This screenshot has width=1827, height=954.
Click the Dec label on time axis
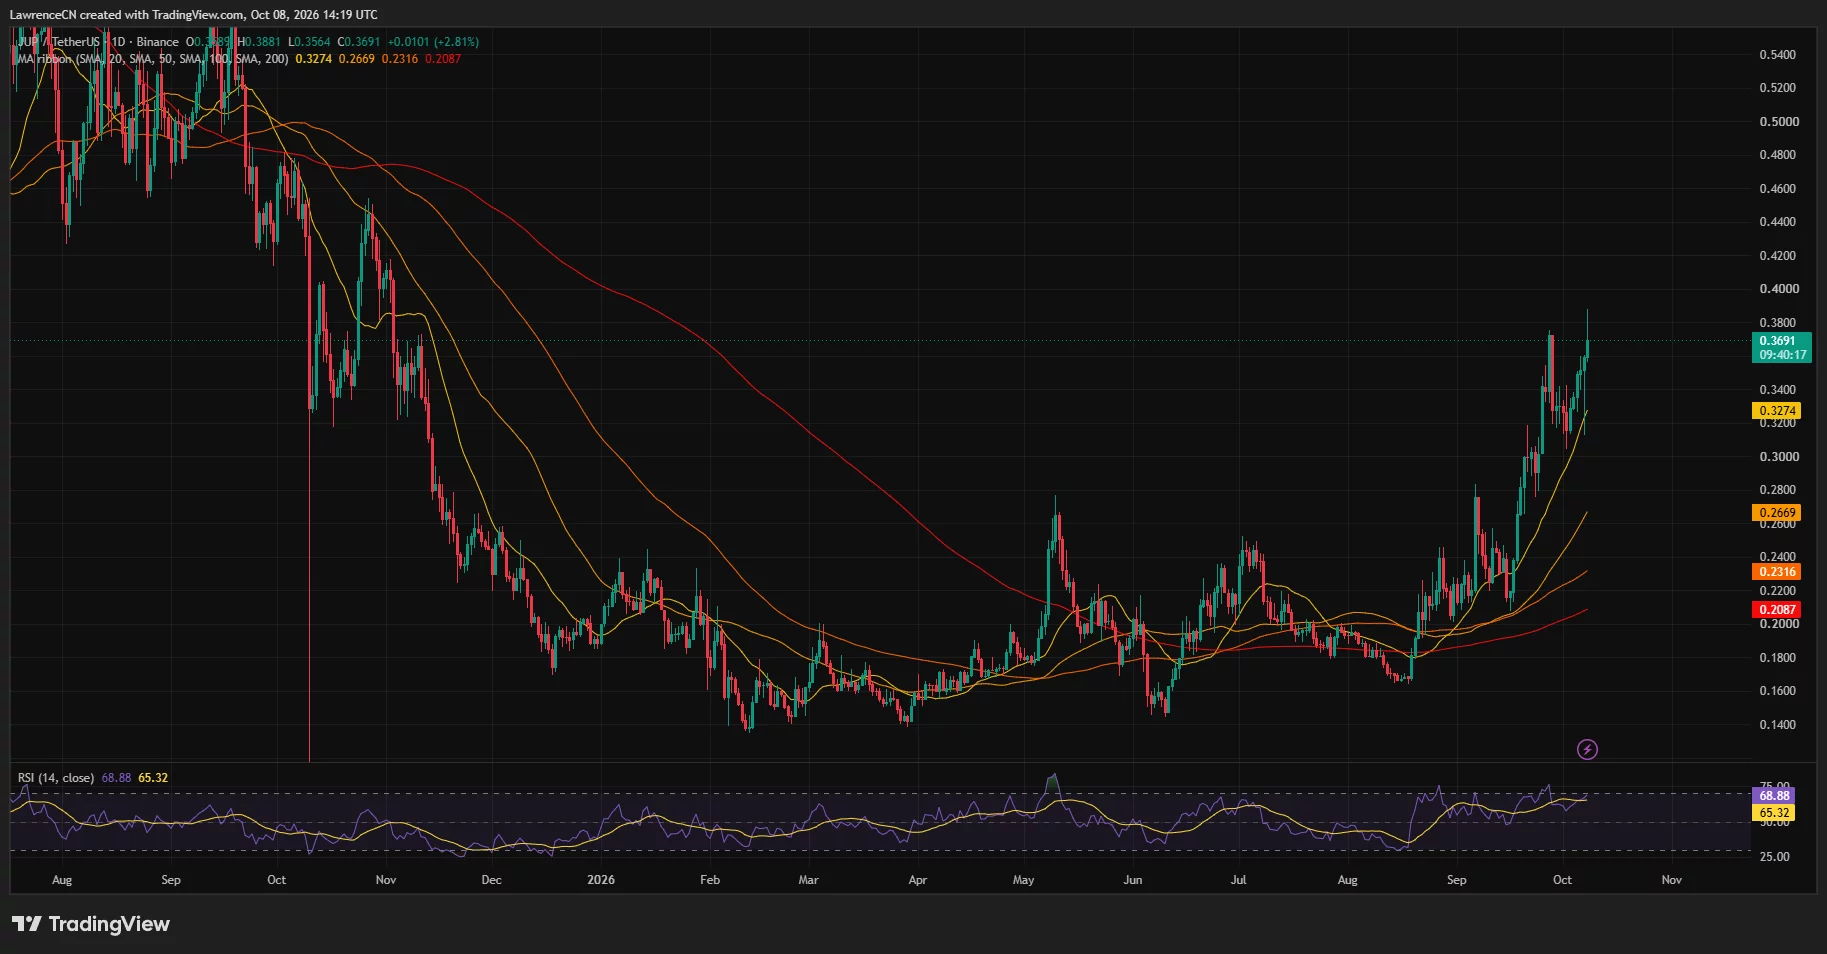pyautogui.click(x=491, y=880)
